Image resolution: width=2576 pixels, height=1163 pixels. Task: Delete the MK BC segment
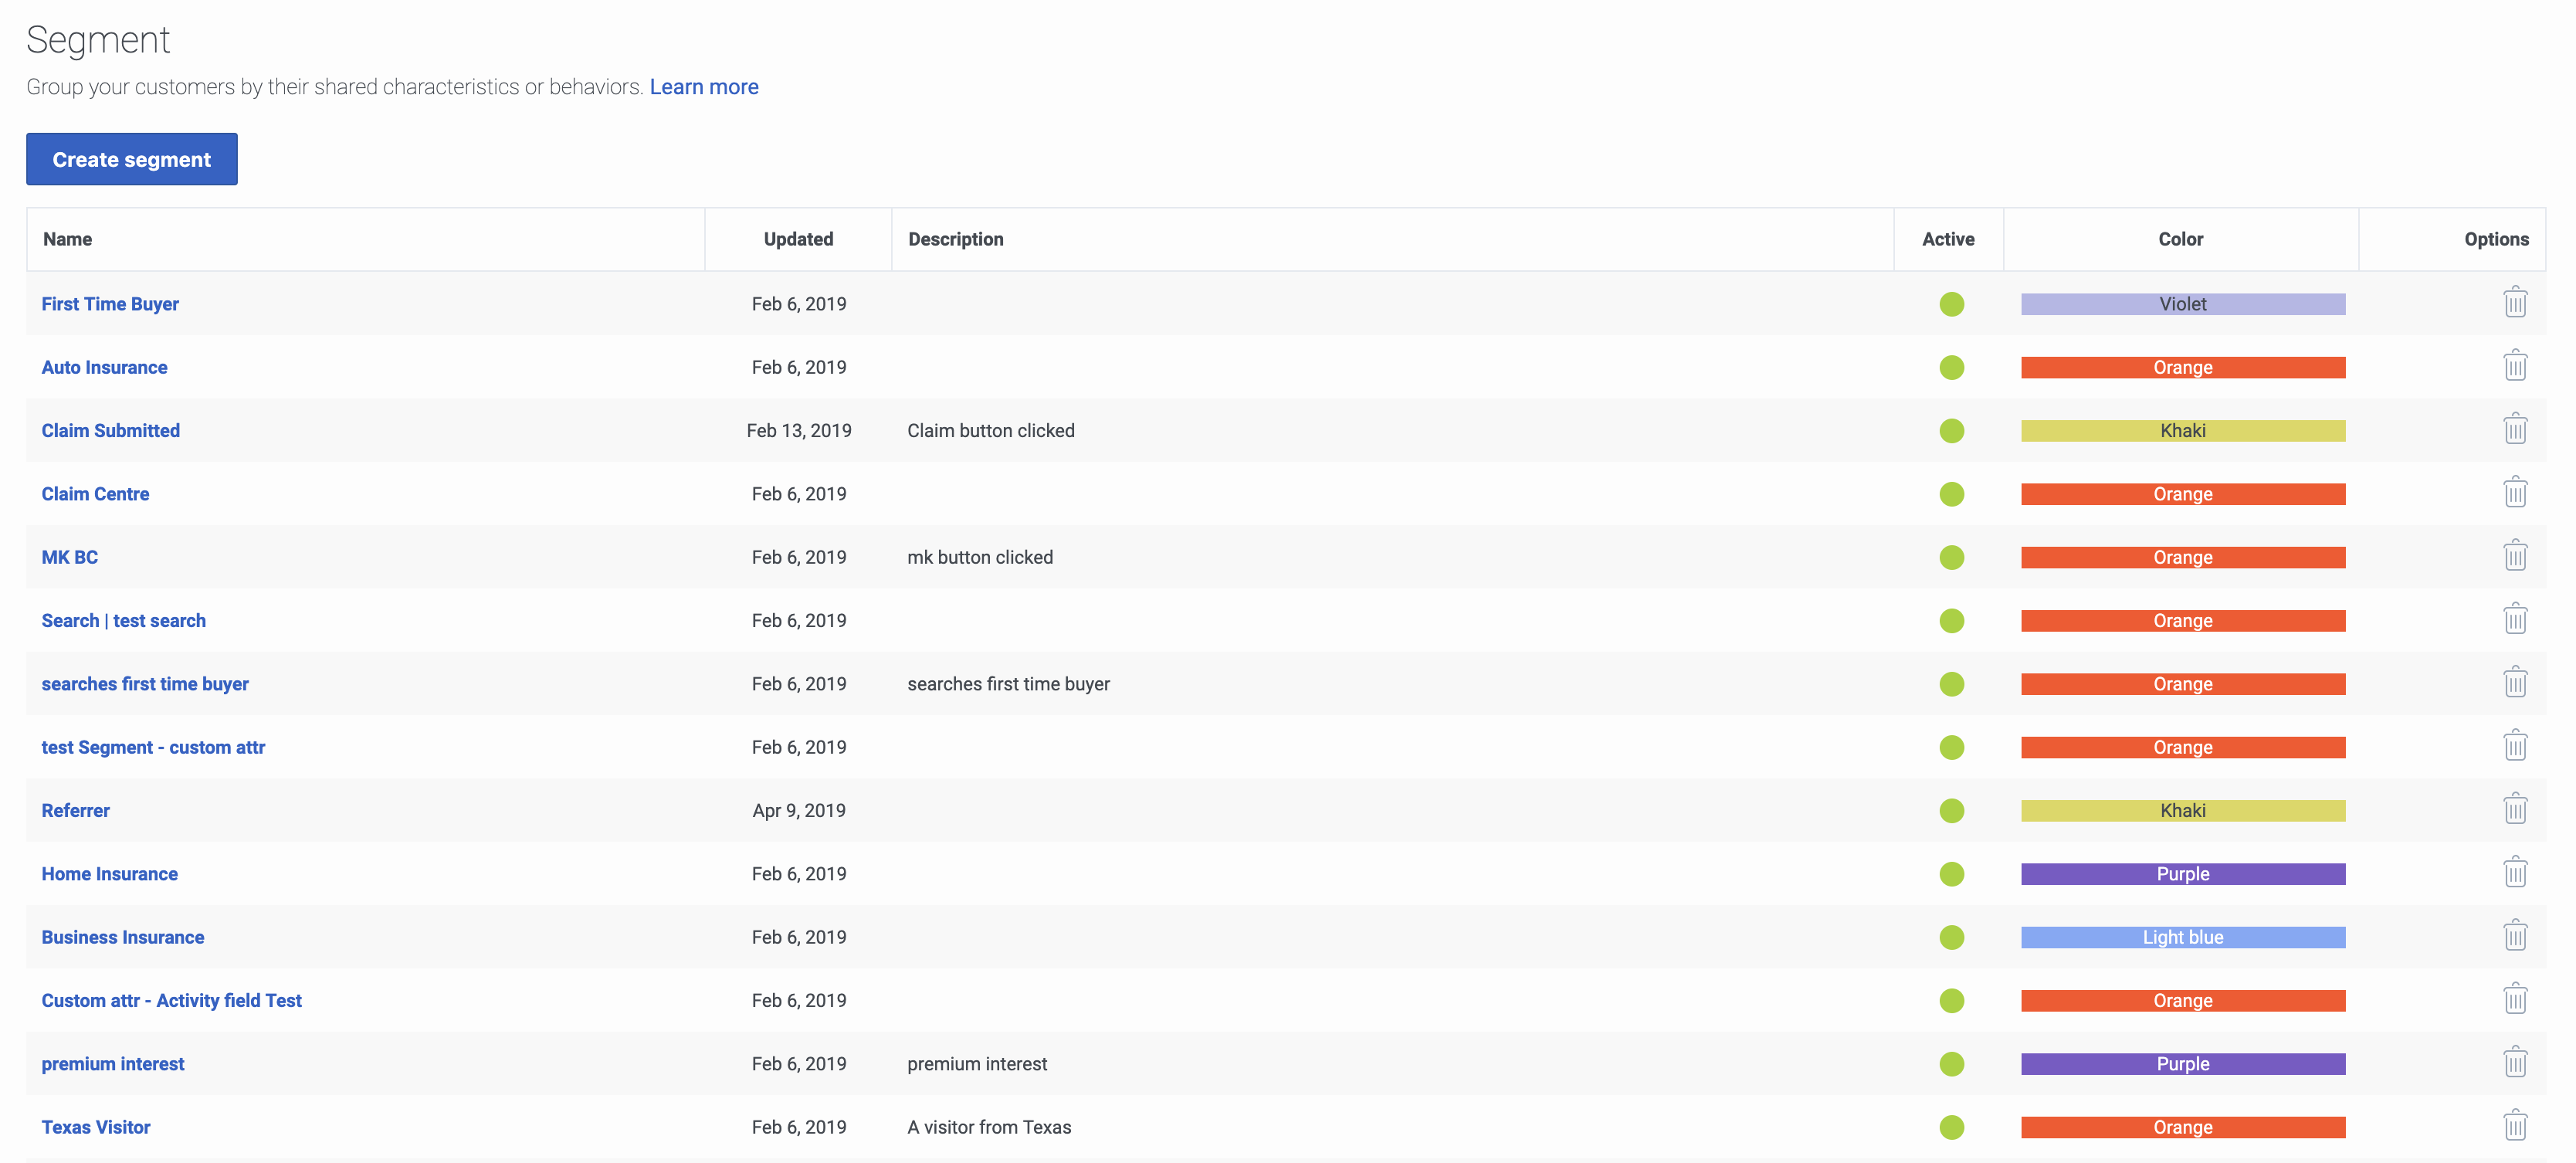[2515, 555]
